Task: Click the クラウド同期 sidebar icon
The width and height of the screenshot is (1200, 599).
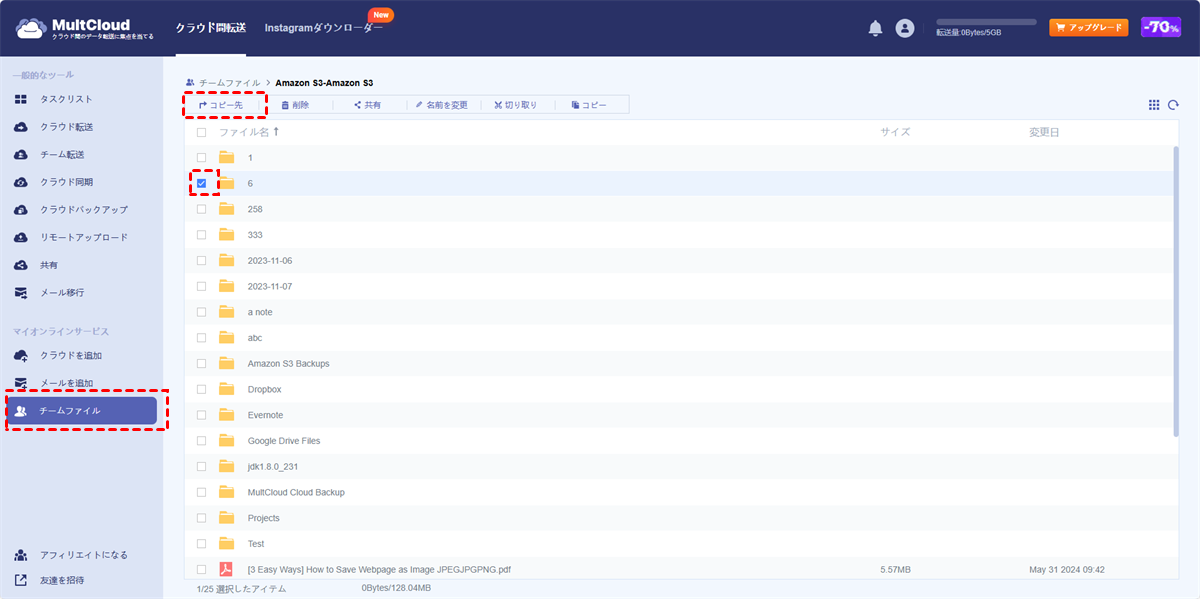Action: pyautogui.click(x=20, y=182)
